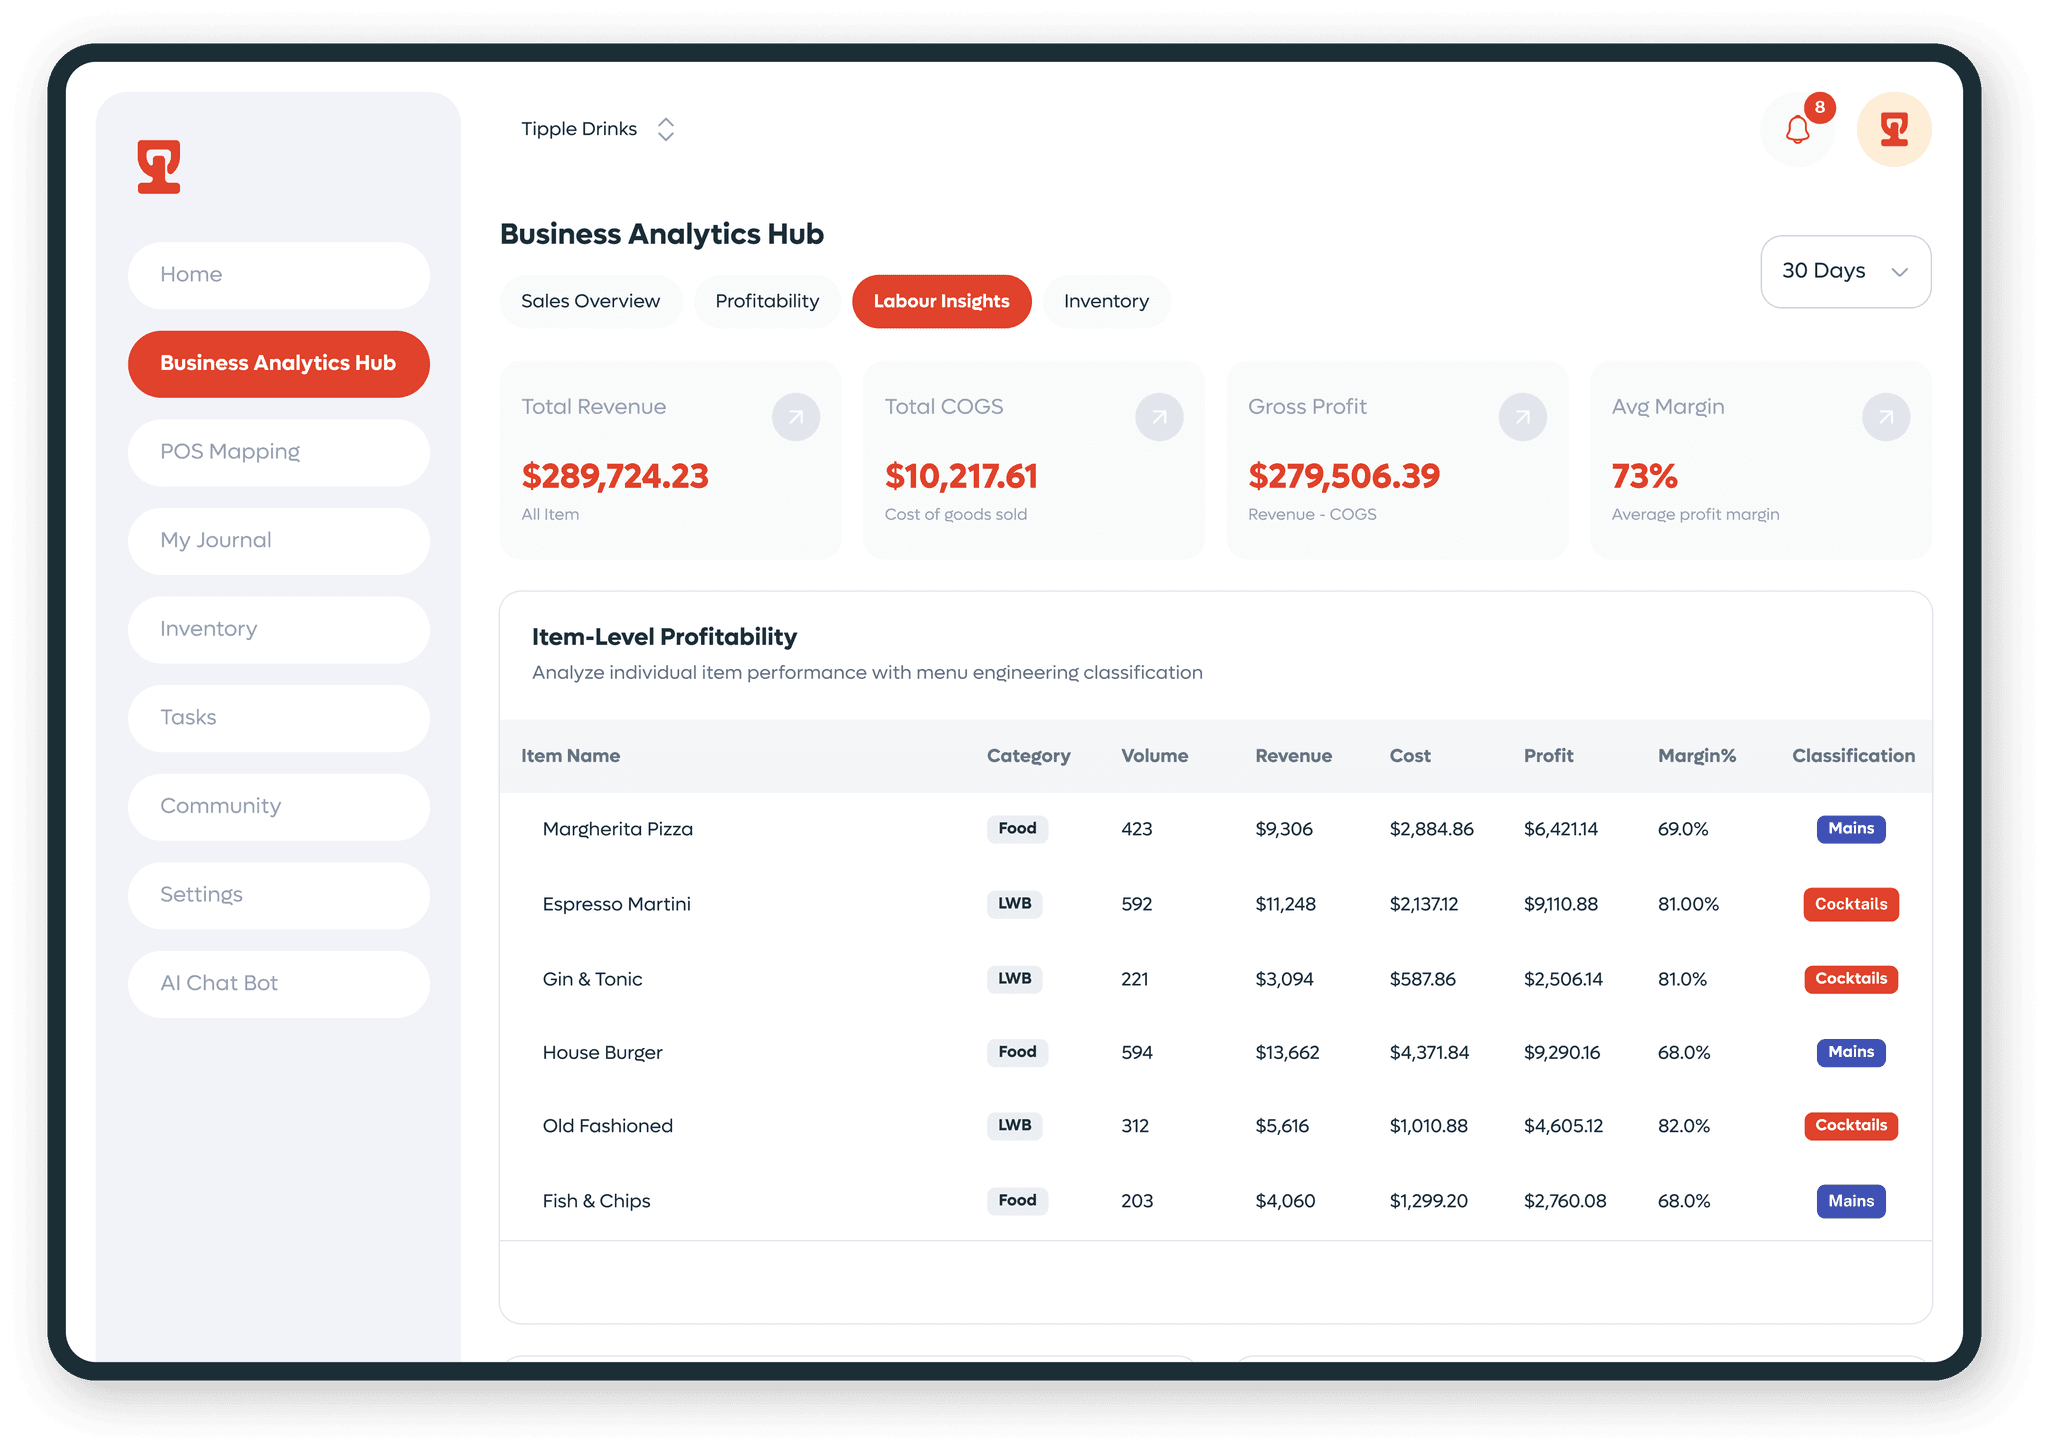Switch to the Profitability tab
Screen dimensions: 2048x1451
click(767, 301)
